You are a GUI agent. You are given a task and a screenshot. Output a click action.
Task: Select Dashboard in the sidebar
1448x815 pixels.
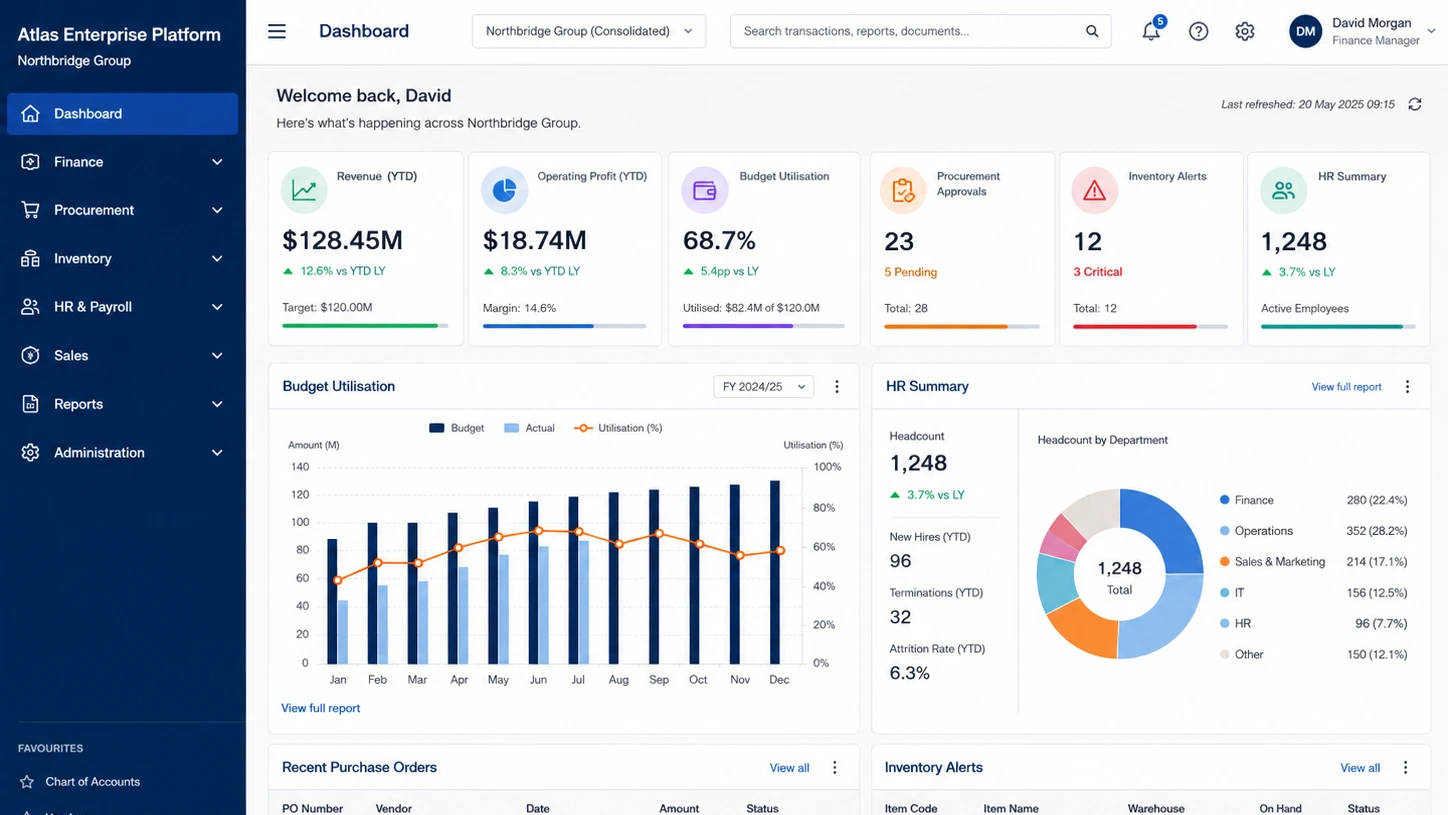tap(122, 114)
